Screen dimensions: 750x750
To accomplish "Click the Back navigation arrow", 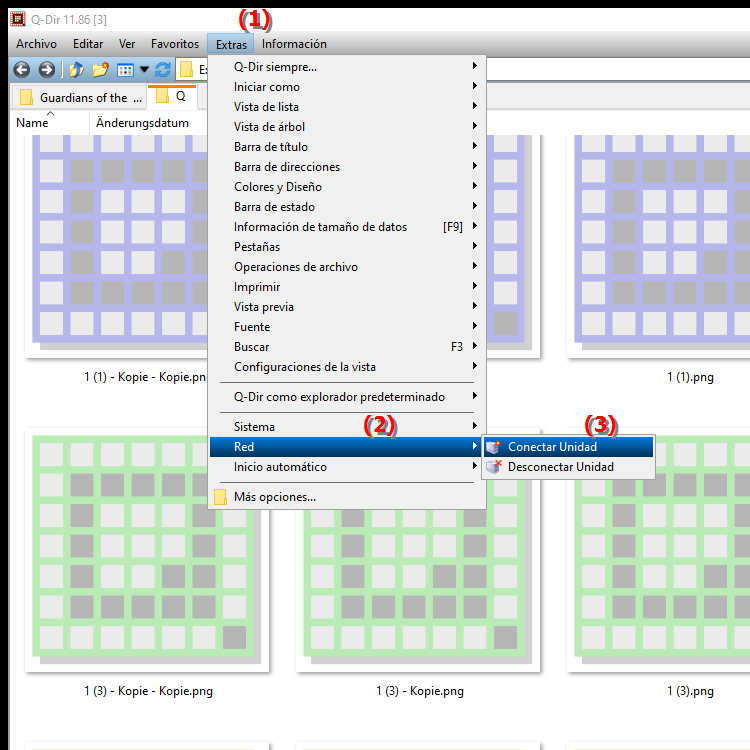I will pyautogui.click(x=22, y=70).
